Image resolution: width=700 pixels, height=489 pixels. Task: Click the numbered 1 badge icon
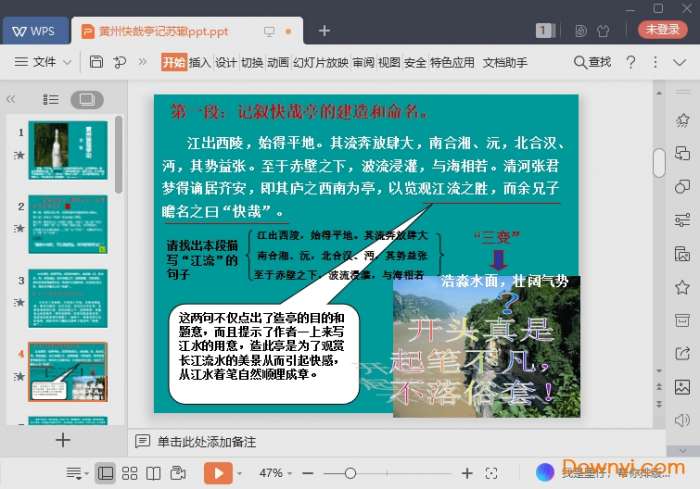click(x=545, y=30)
